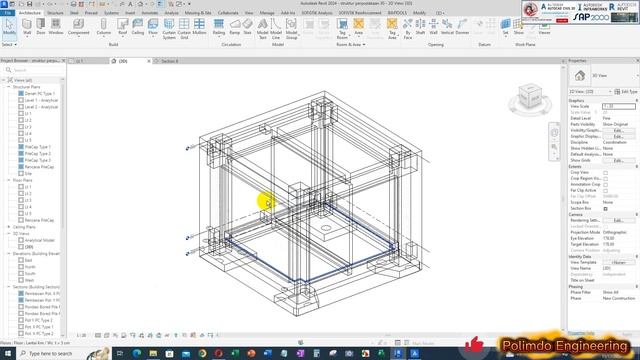
Task: Collapse the Floor Plans tree node
Action: point(9,180)
